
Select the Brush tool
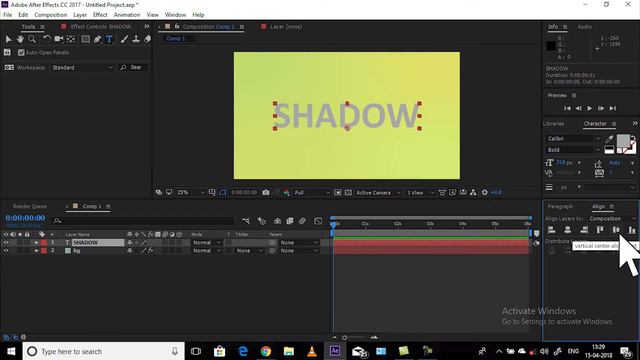(x=124, y=39)
